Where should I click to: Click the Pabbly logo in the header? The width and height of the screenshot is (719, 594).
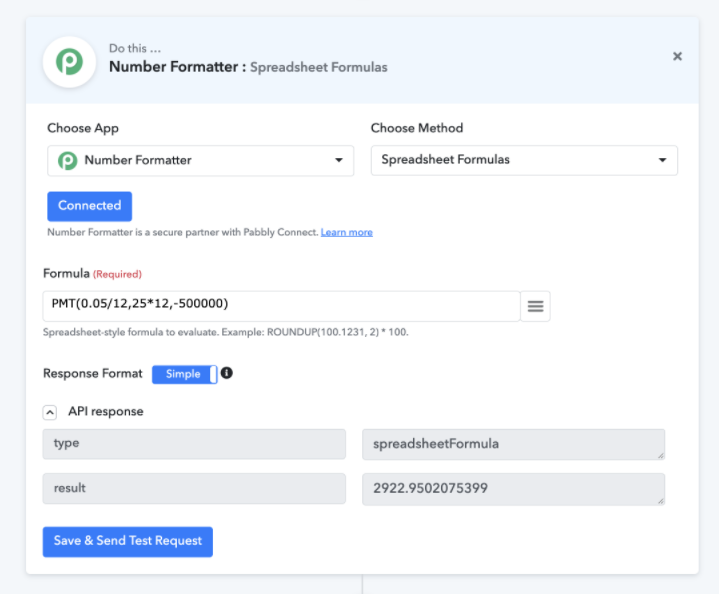tap(69, 62)
